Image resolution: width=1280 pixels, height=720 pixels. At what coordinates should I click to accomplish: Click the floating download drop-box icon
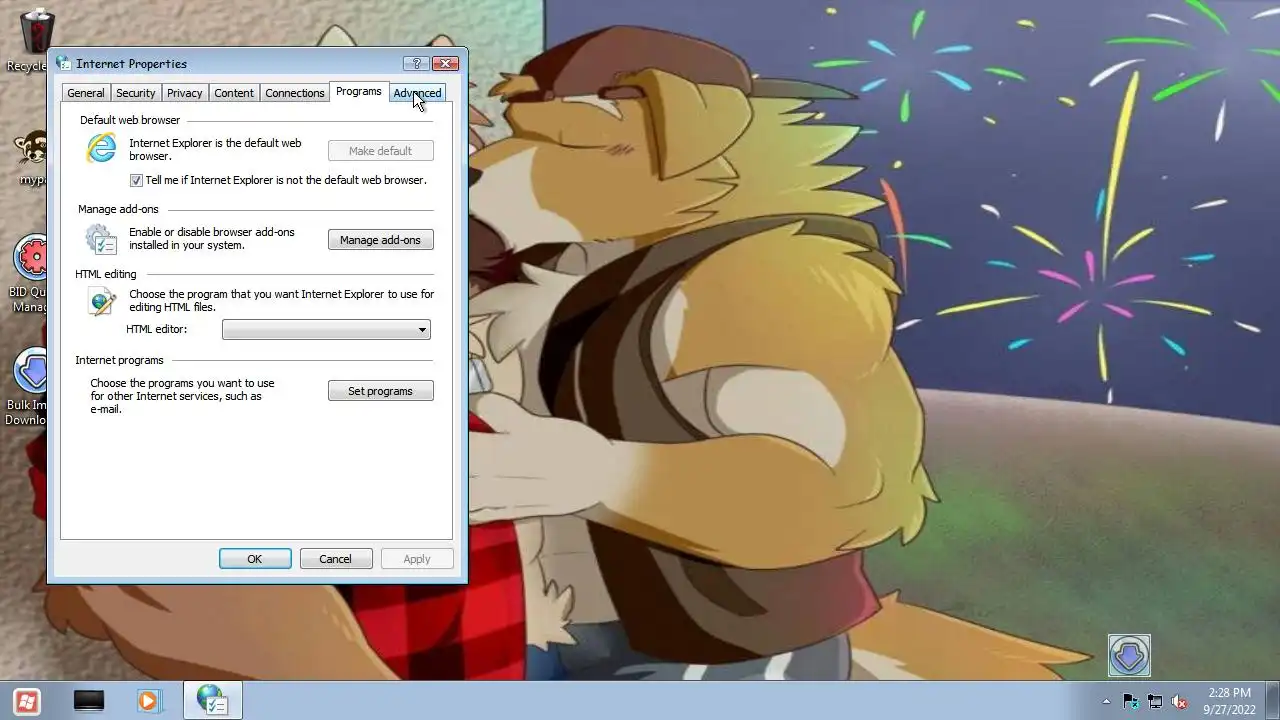(1129, 656)
